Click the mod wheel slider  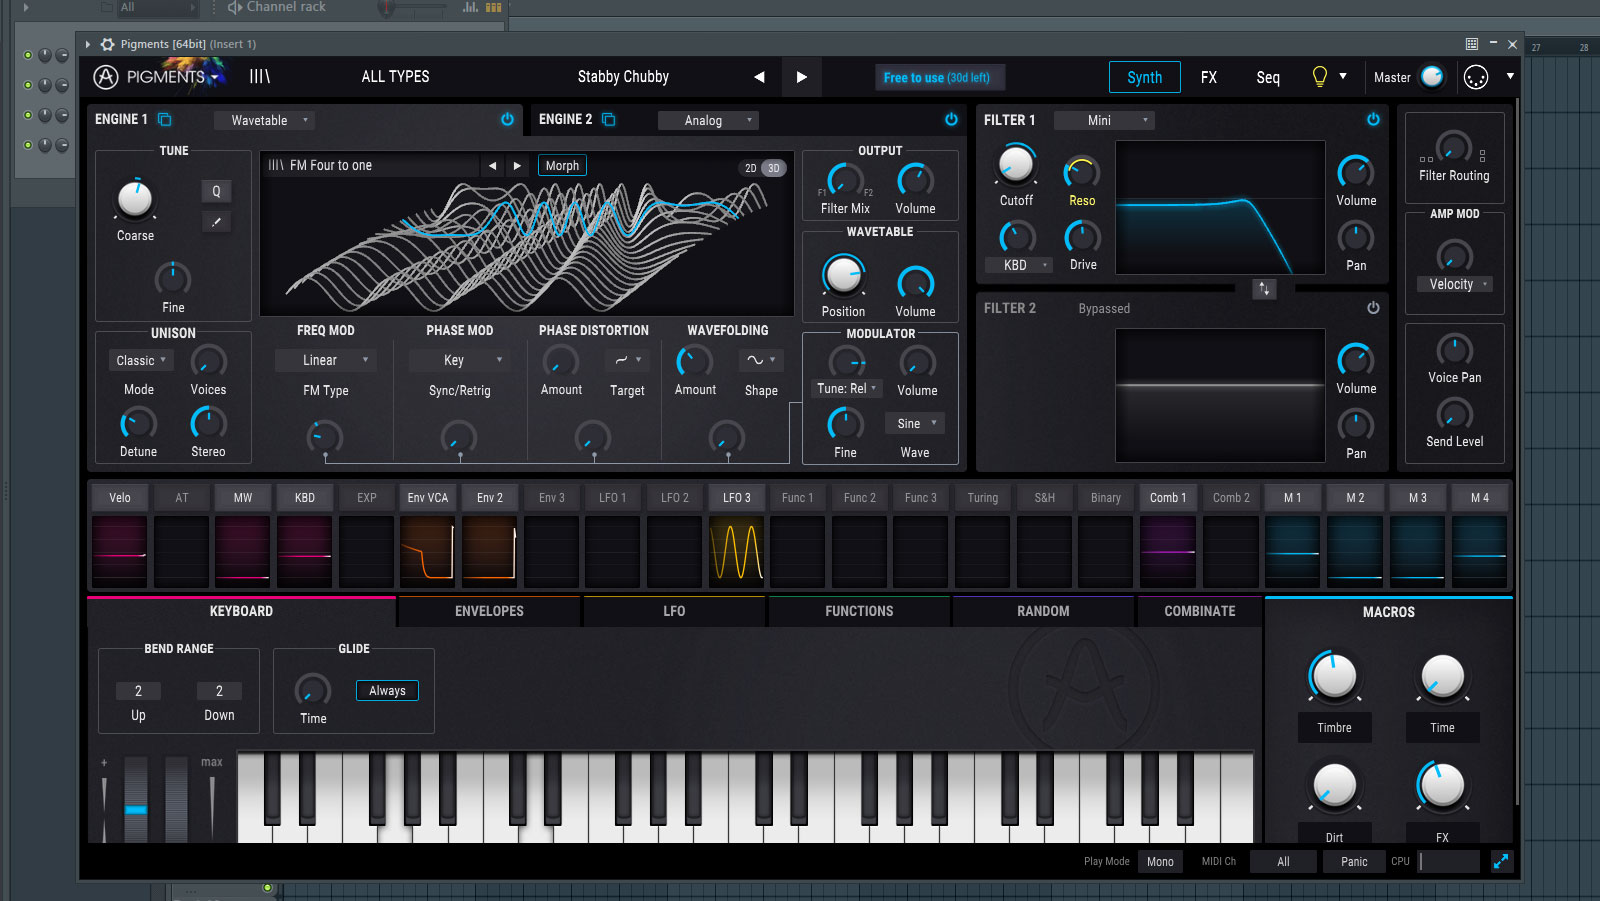(x=176, y=798)
